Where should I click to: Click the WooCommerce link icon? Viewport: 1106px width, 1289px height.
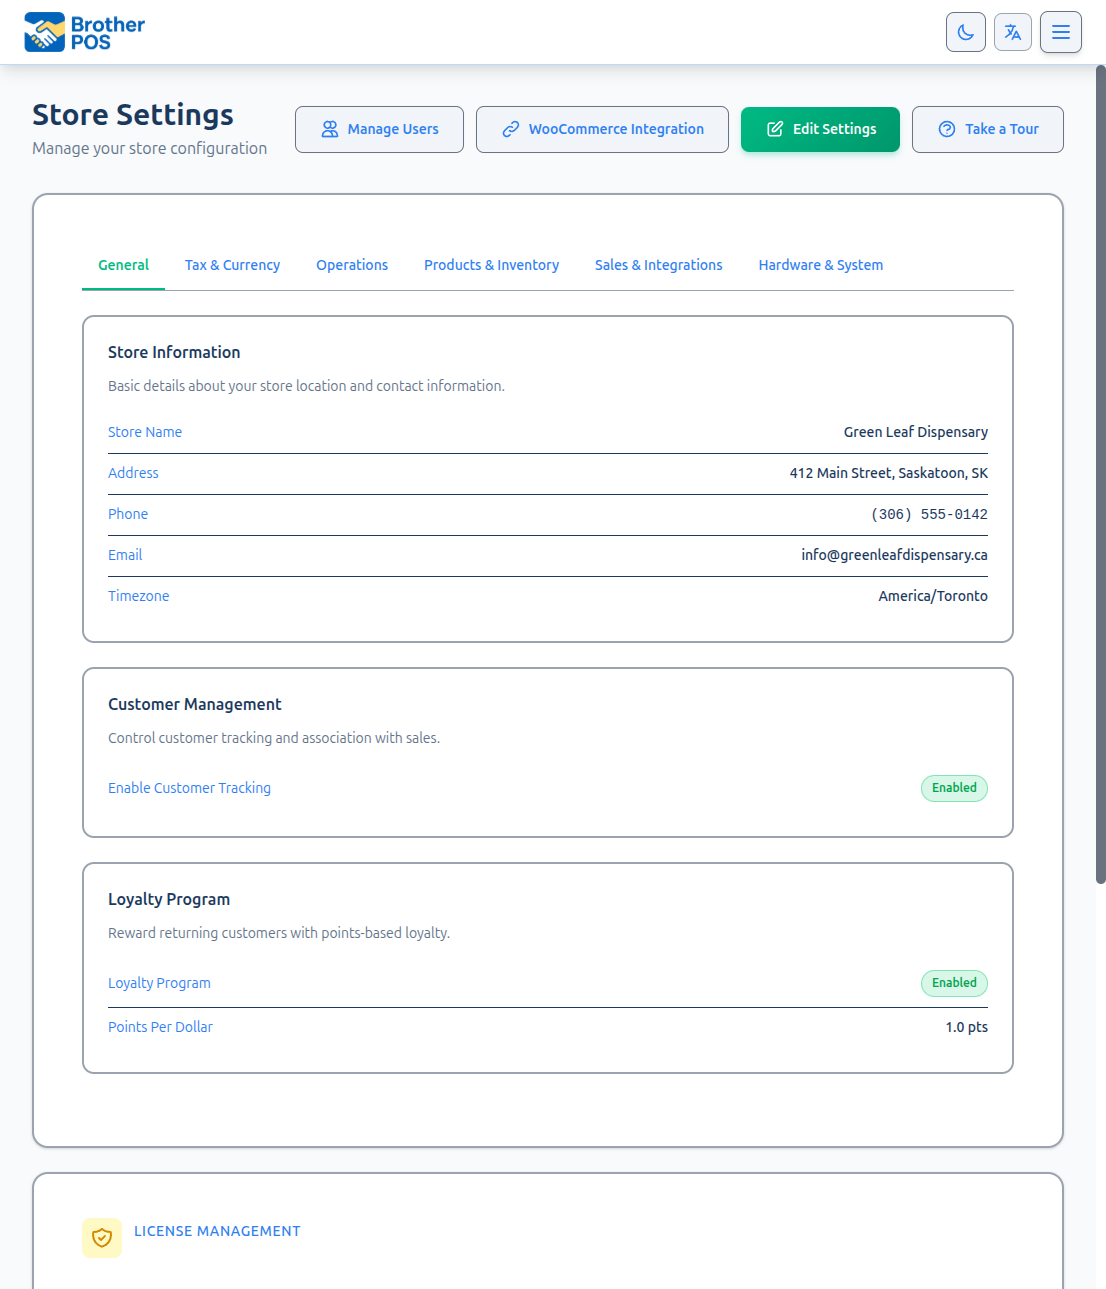tap(511, 129)
